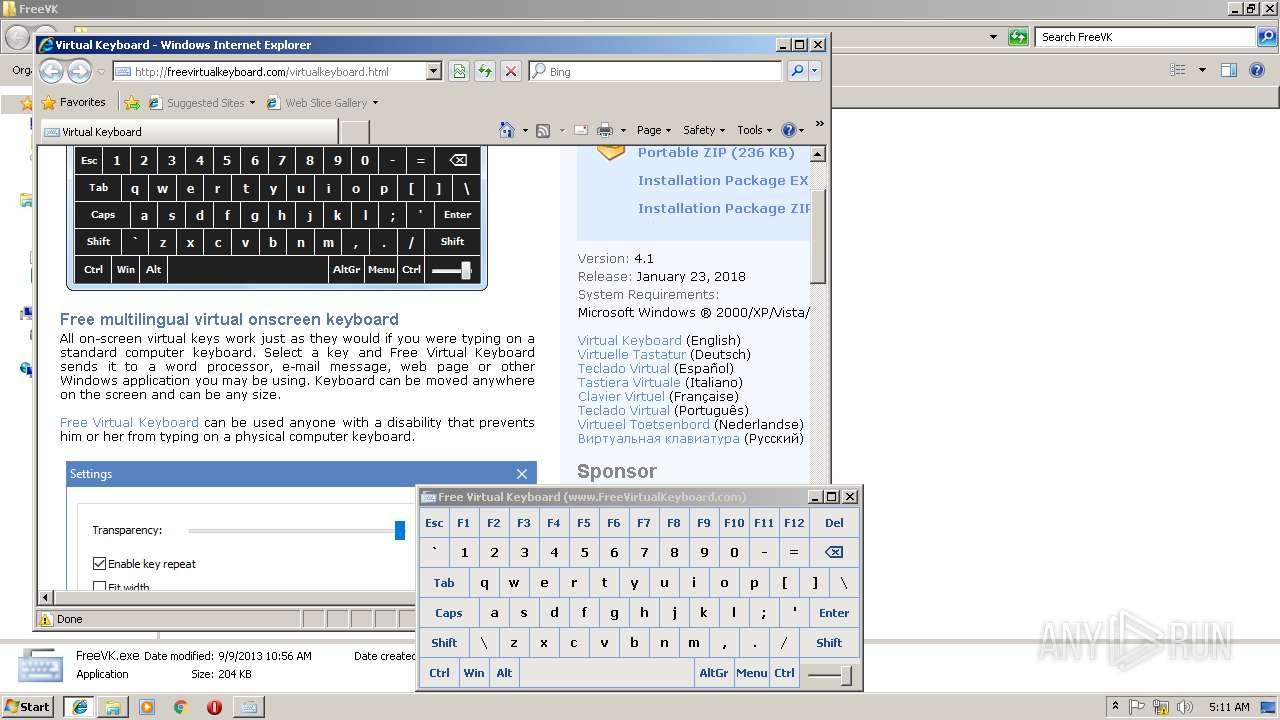Click Free Virtual Keyboard link in paragraph
This screenshot has height=720, width=1280.
tap(129, 422)
